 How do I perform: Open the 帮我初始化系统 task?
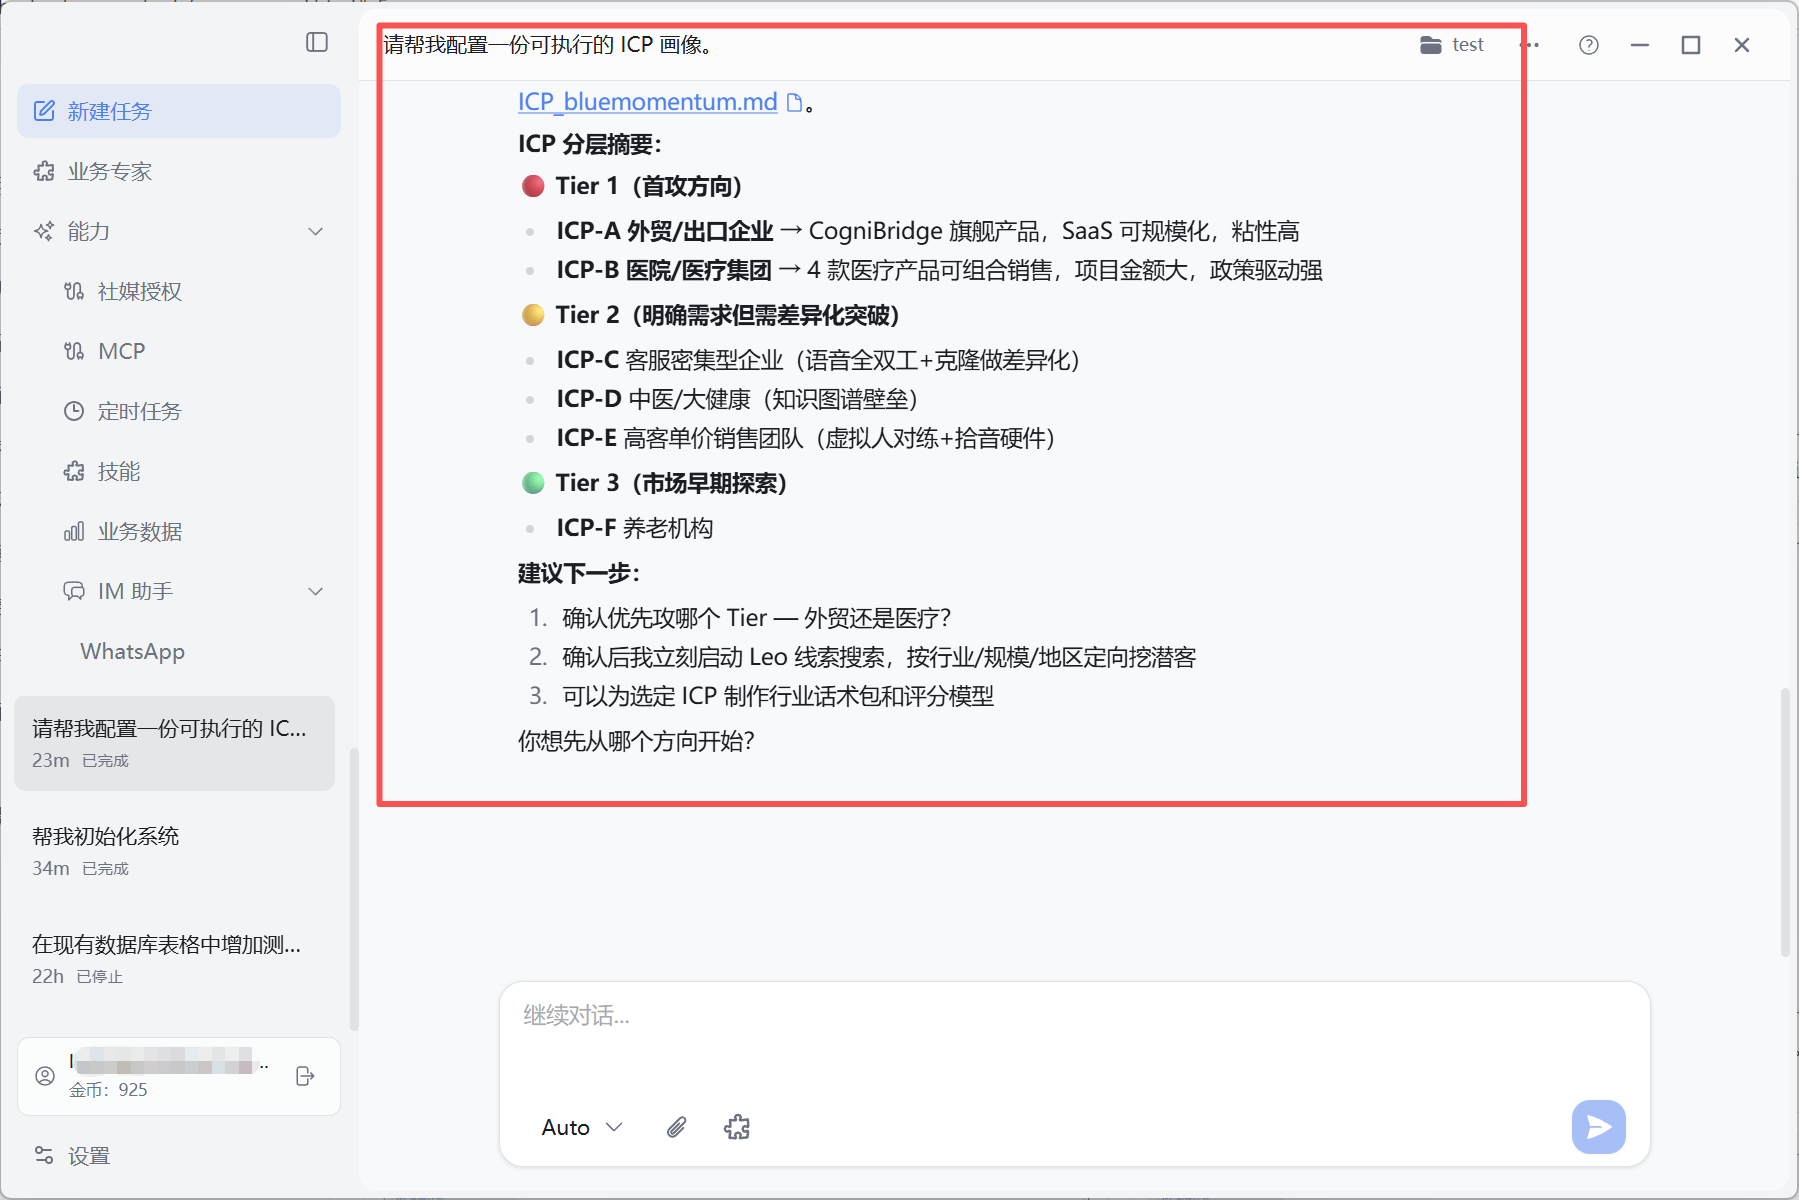tap(175, 851)
